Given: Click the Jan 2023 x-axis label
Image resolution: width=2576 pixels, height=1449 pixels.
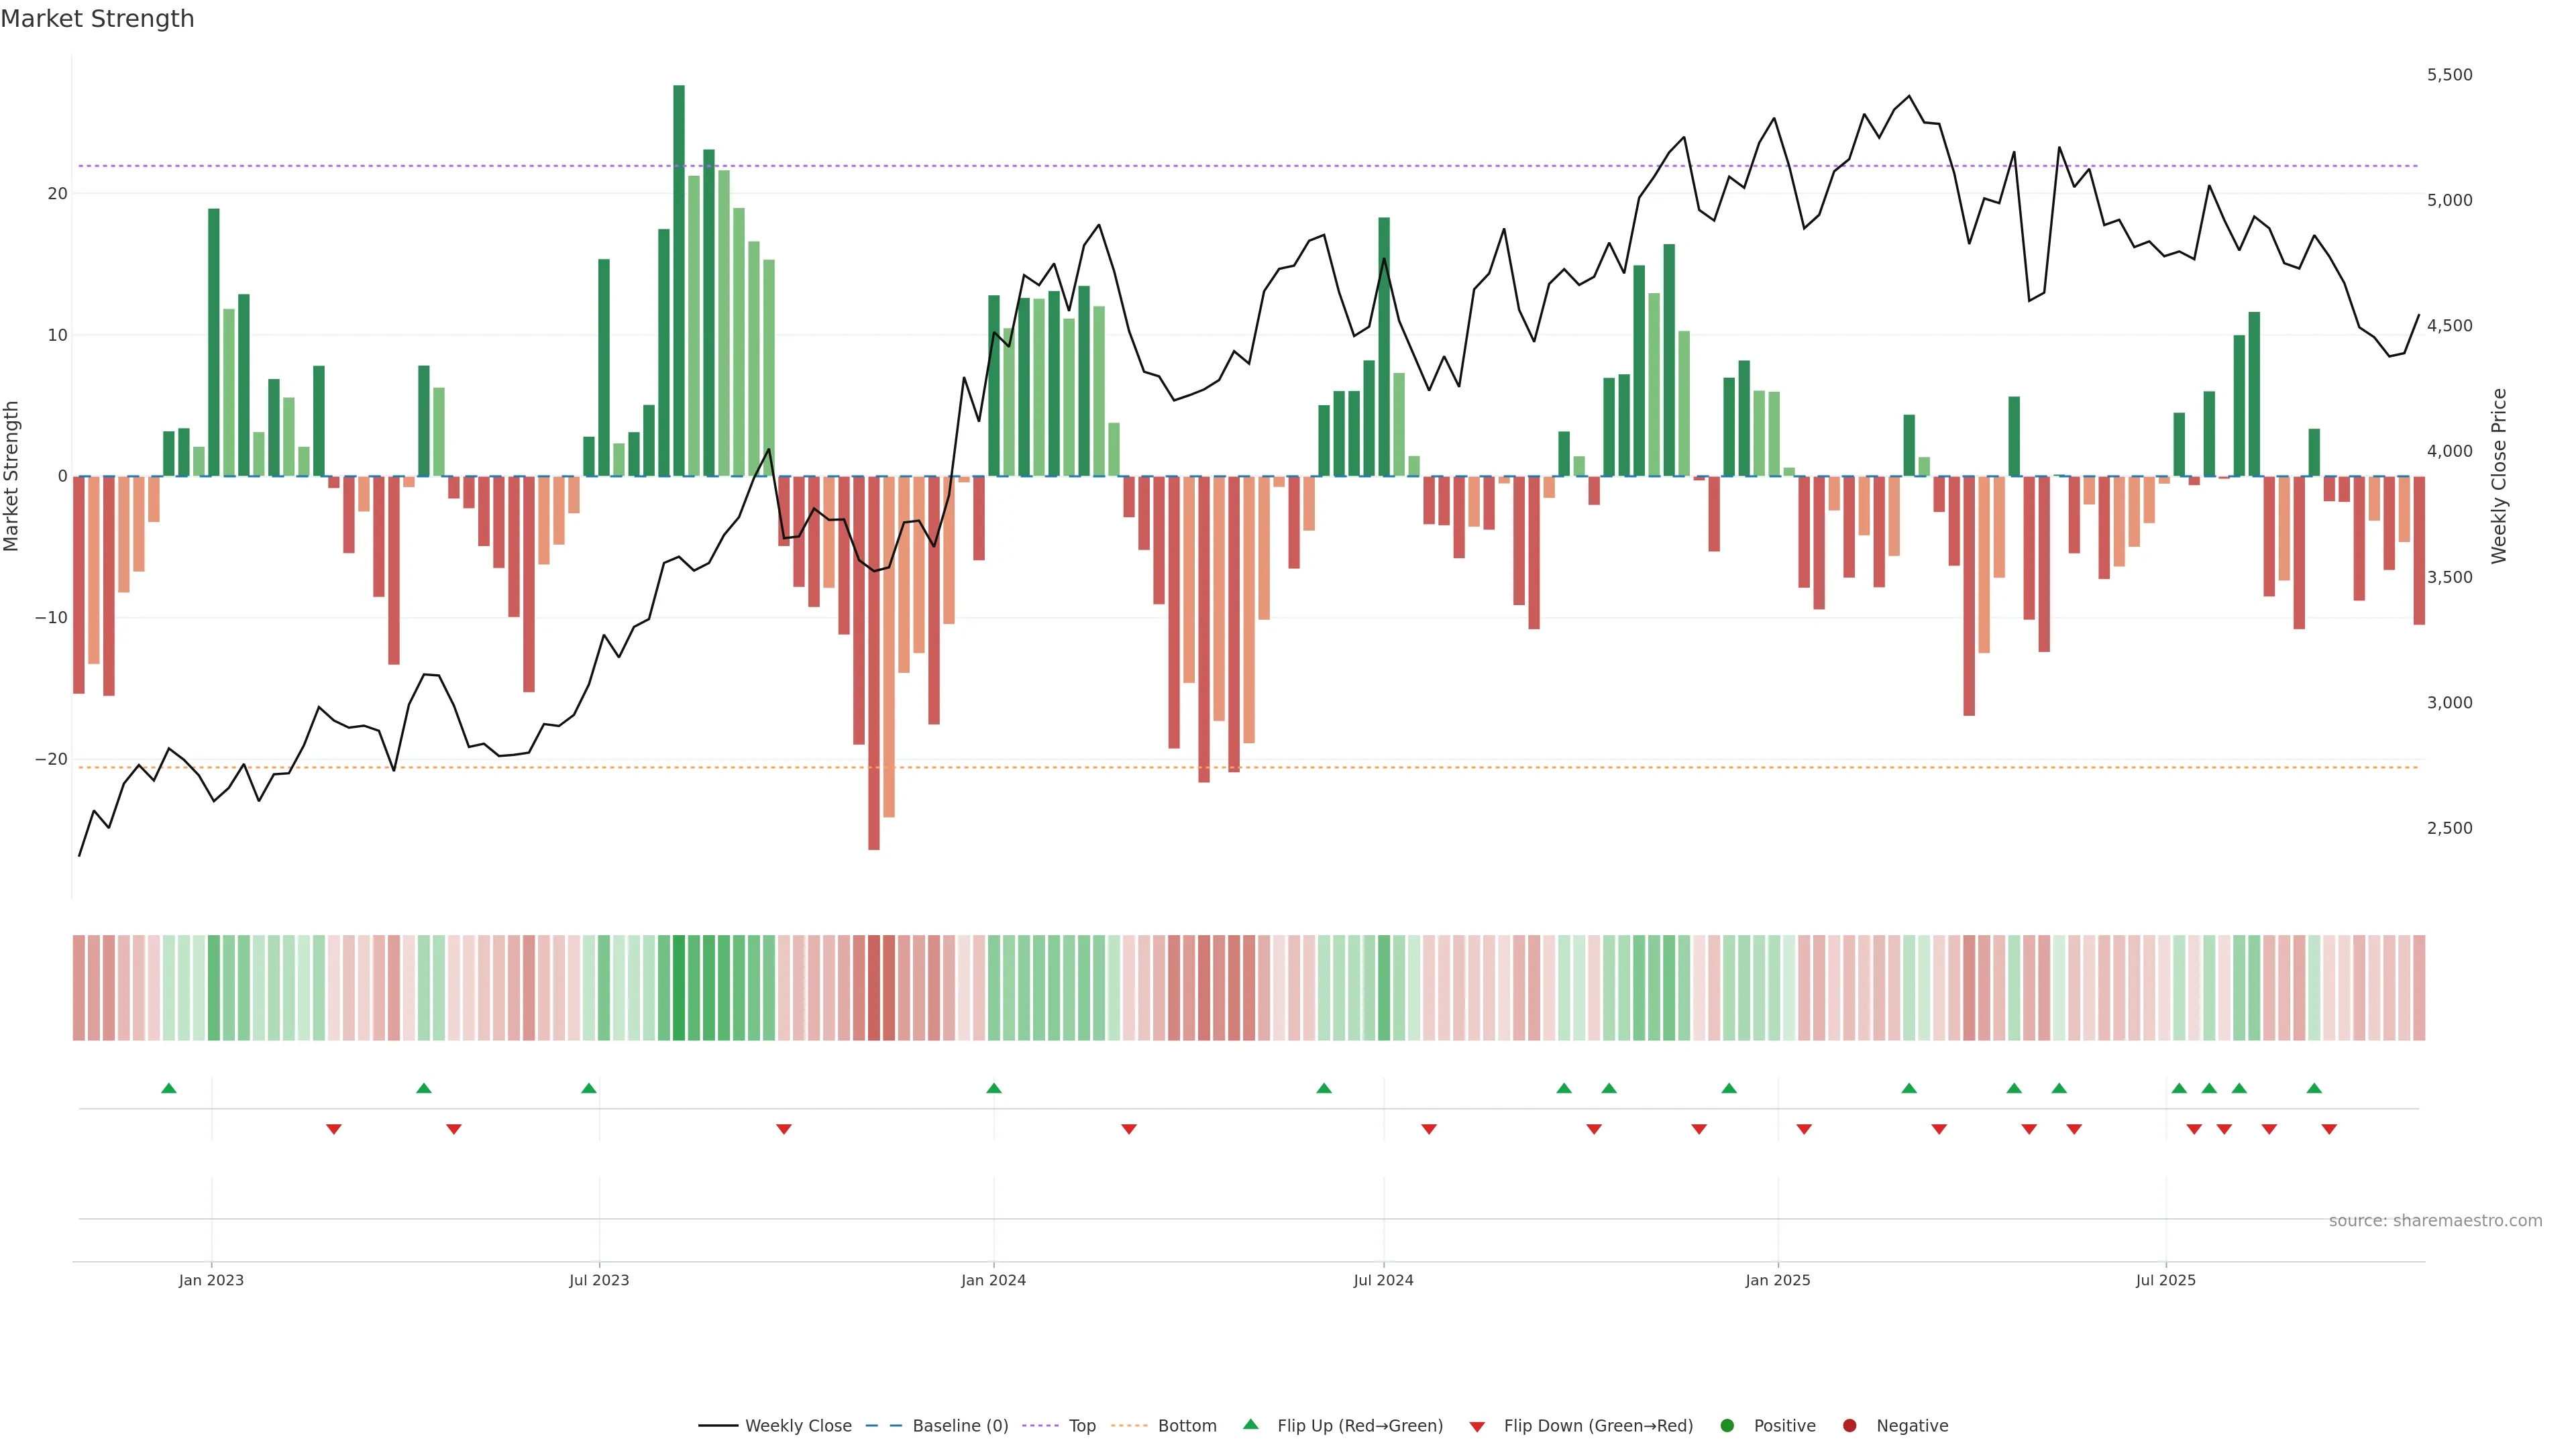Looking at the screenshot, I should point(211,1280).
